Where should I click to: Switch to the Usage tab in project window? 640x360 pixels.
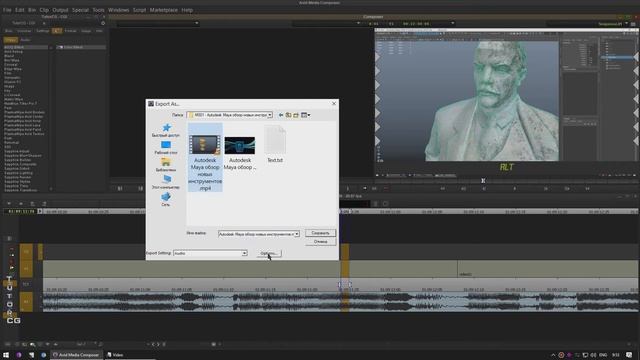[86, 31]
